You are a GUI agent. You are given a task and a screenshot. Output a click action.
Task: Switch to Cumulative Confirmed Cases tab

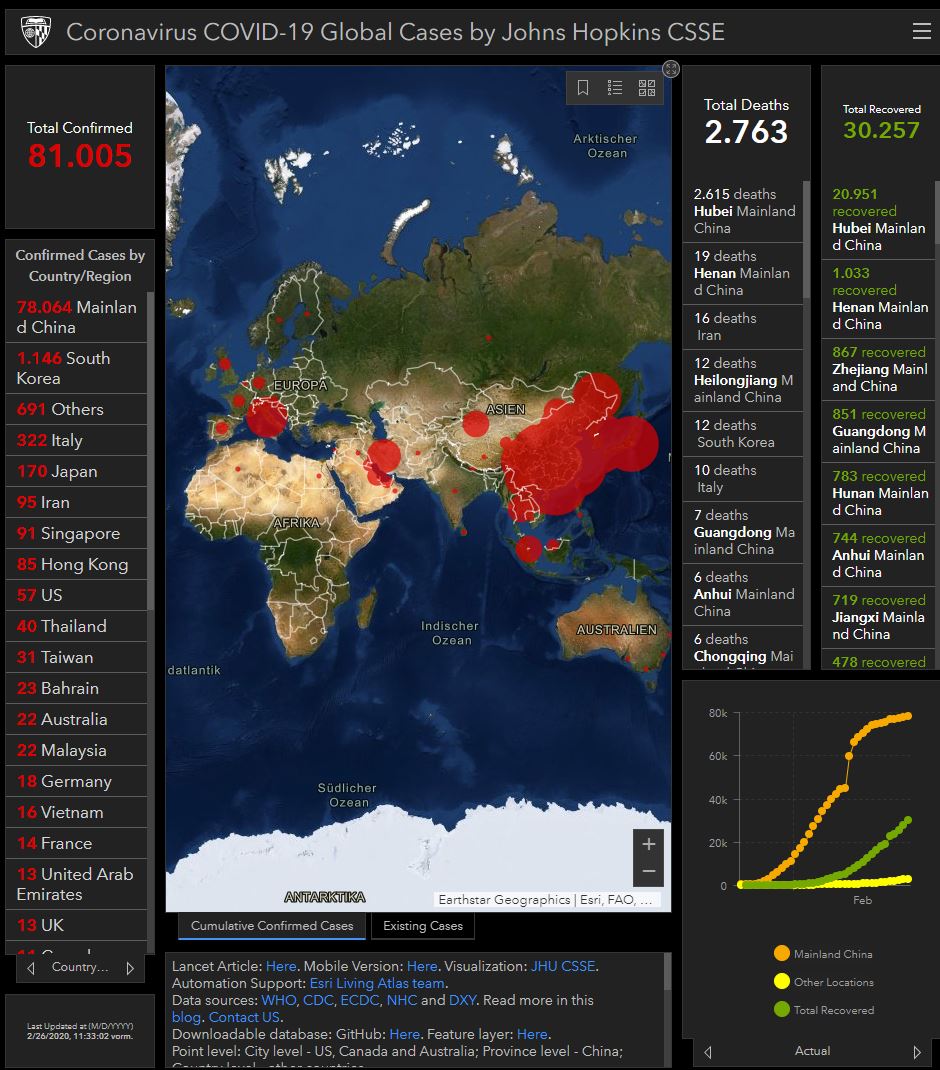tap(272, 926)
